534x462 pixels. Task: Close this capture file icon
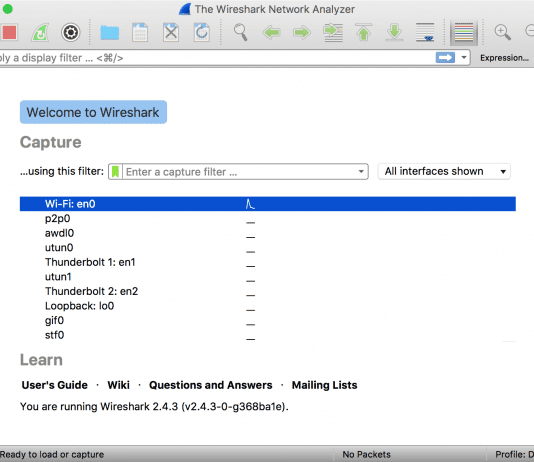coord(171,33)
